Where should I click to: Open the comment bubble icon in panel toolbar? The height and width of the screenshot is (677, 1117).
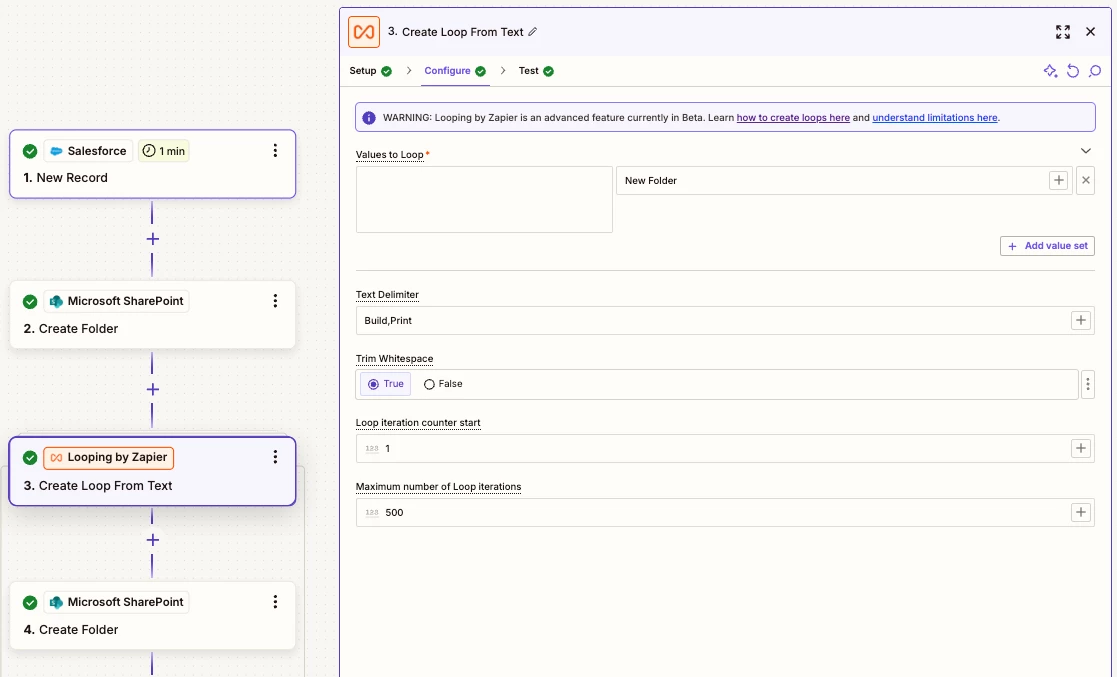click(x=1095, y=71)
